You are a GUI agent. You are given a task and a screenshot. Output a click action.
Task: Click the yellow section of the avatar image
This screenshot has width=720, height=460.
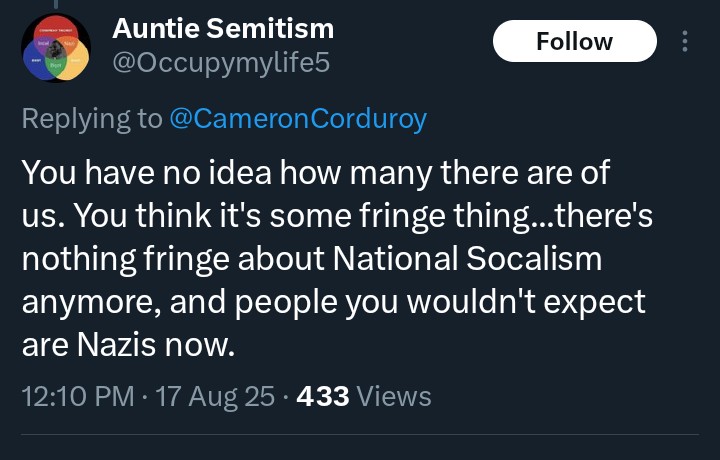tap(75, 62)
